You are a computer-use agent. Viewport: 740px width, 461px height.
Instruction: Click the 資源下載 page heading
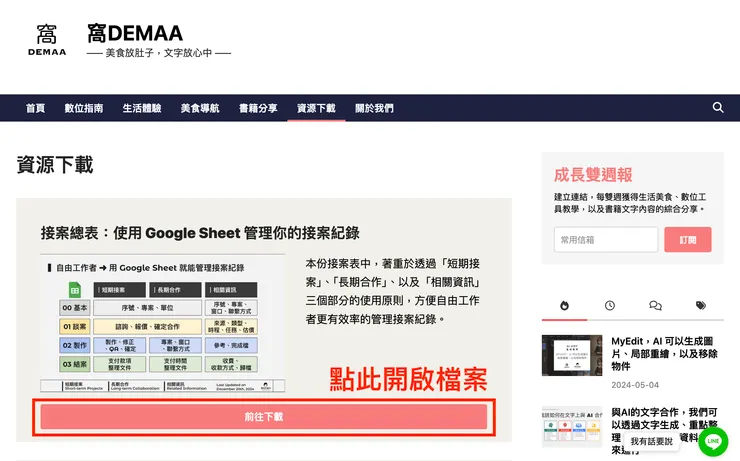tap(55, 165)
